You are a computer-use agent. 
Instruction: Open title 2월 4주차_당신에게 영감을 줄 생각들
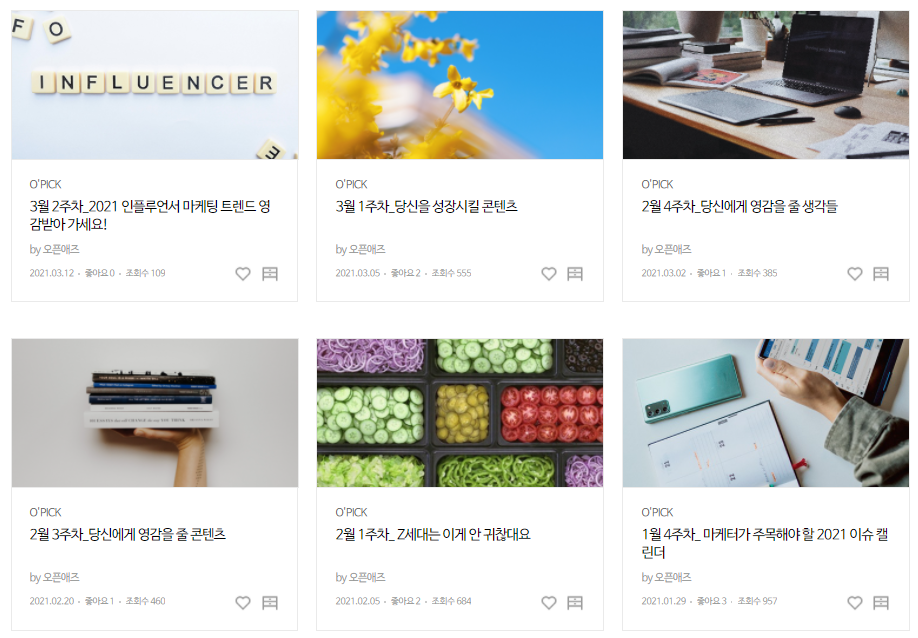pos(739,206)
